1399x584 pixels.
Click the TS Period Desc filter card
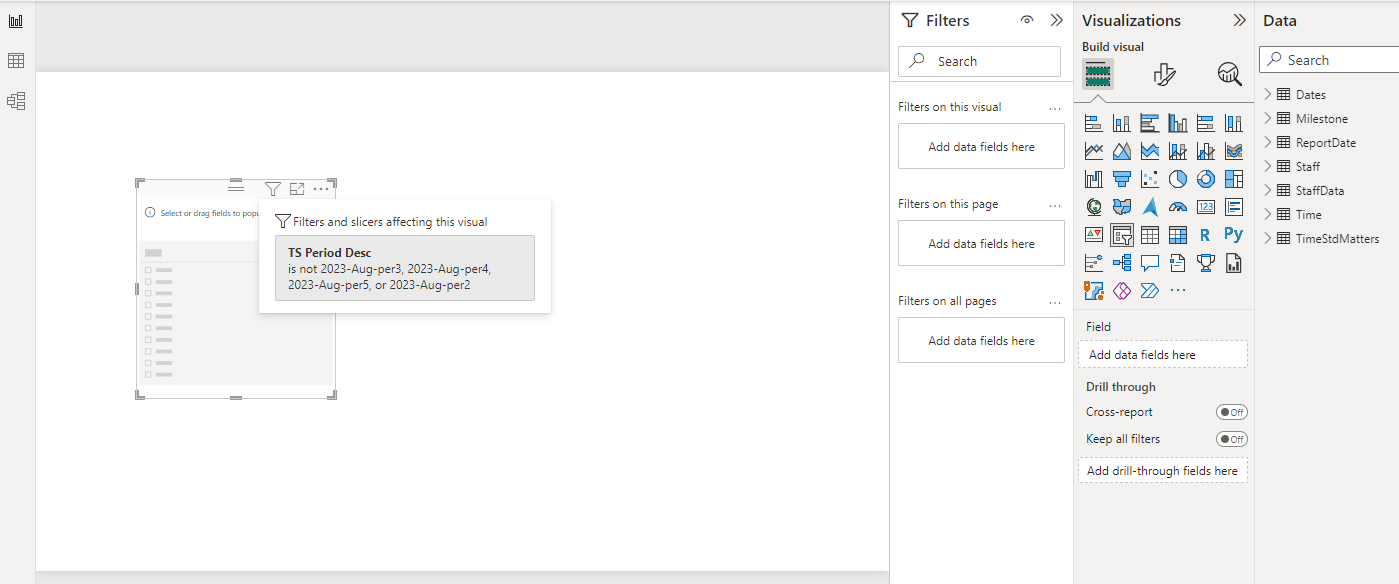pyautogui.click(x=405, y=268)
